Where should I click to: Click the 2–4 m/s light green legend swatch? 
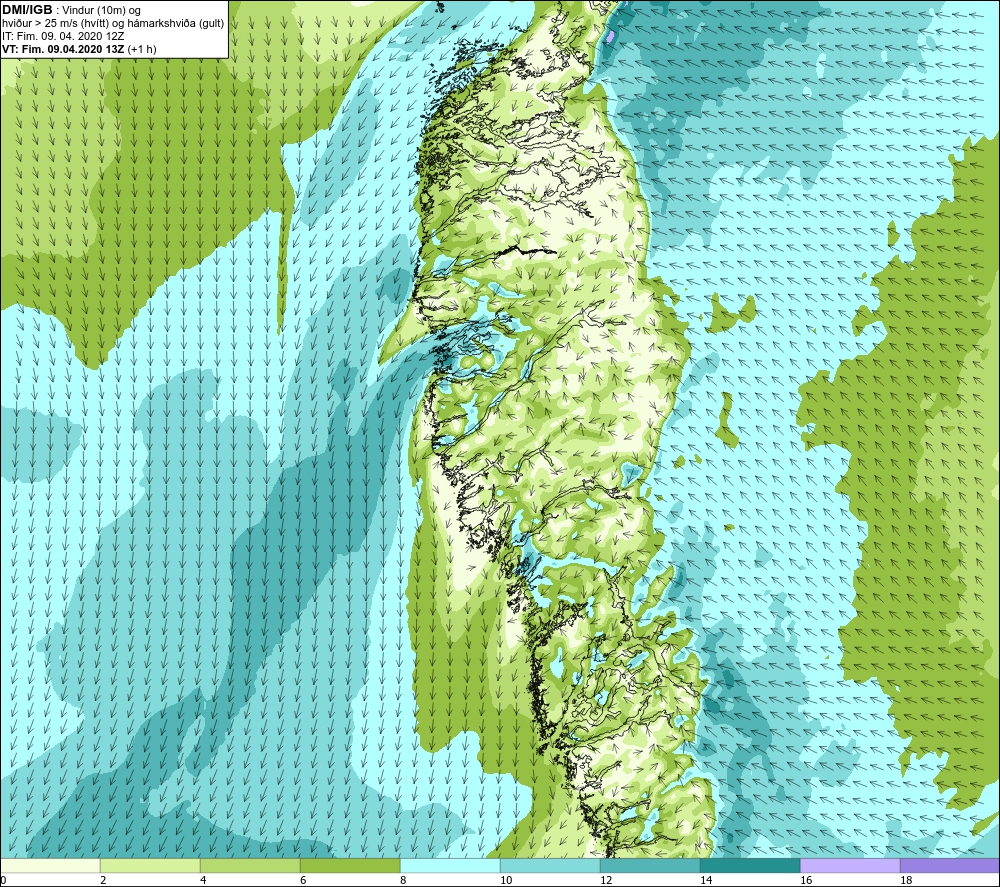[151, 865]
